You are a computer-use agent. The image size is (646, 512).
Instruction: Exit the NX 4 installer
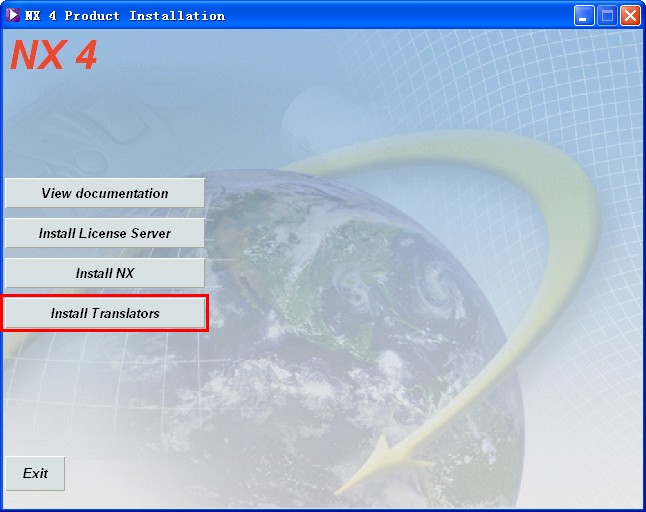[35, 473]
